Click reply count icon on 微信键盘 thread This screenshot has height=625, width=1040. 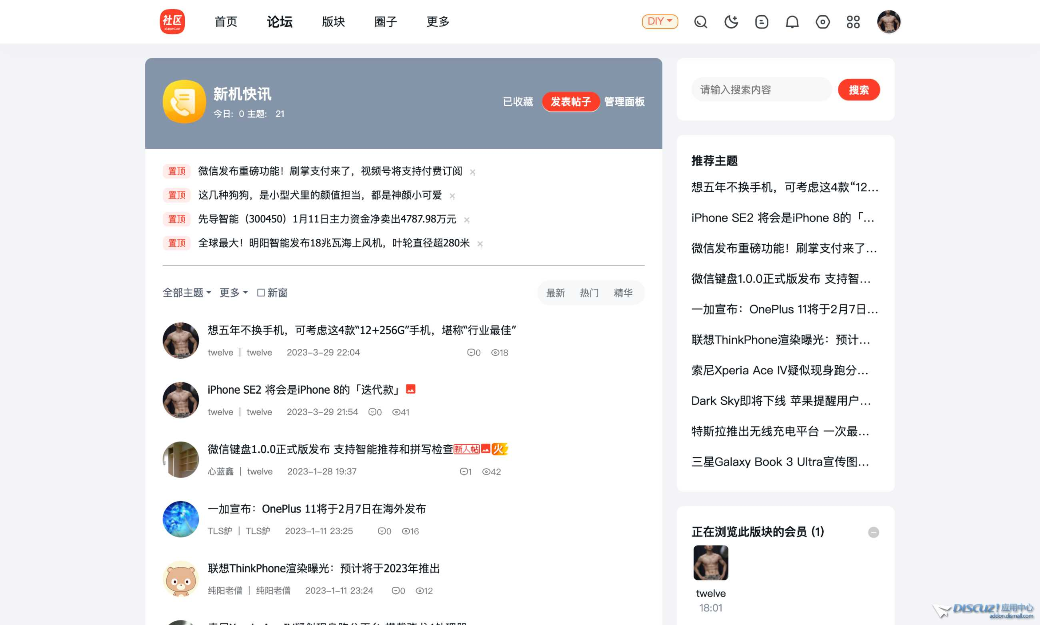465,472
